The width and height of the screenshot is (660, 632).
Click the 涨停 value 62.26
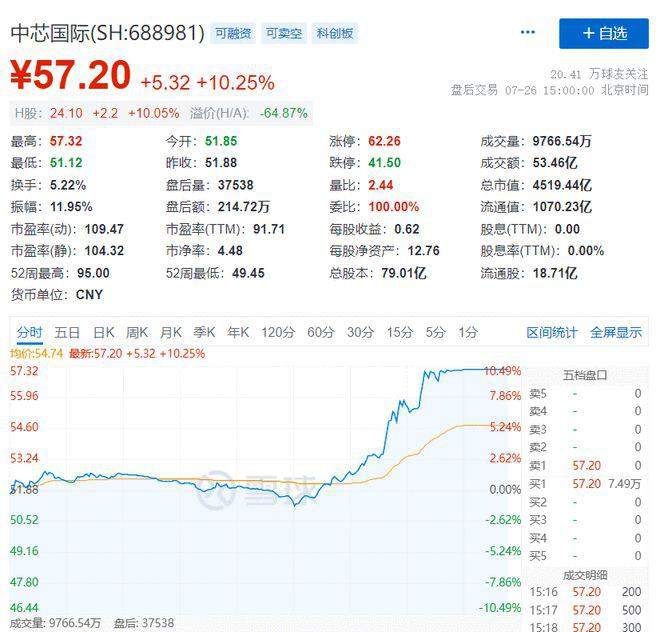click(384, 141)
